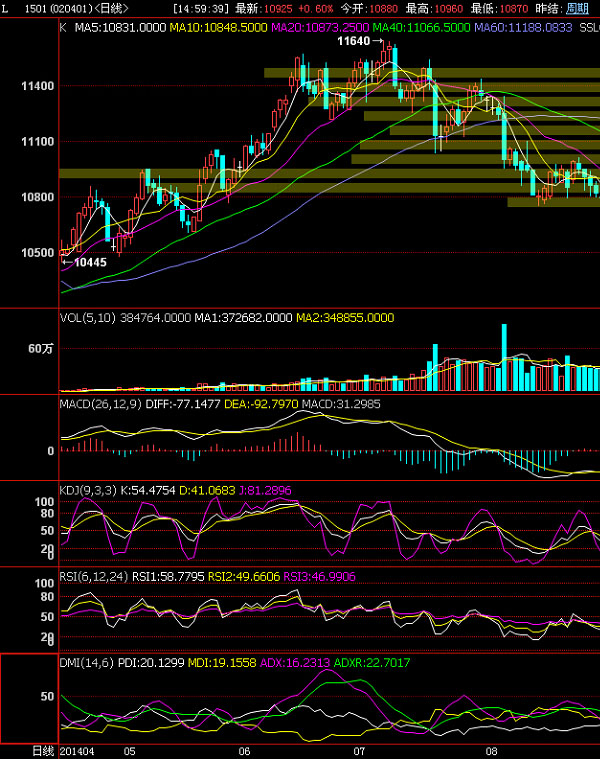Click the 05 month axis label
This screenshot has height=759, width=600.
[130, 751]
